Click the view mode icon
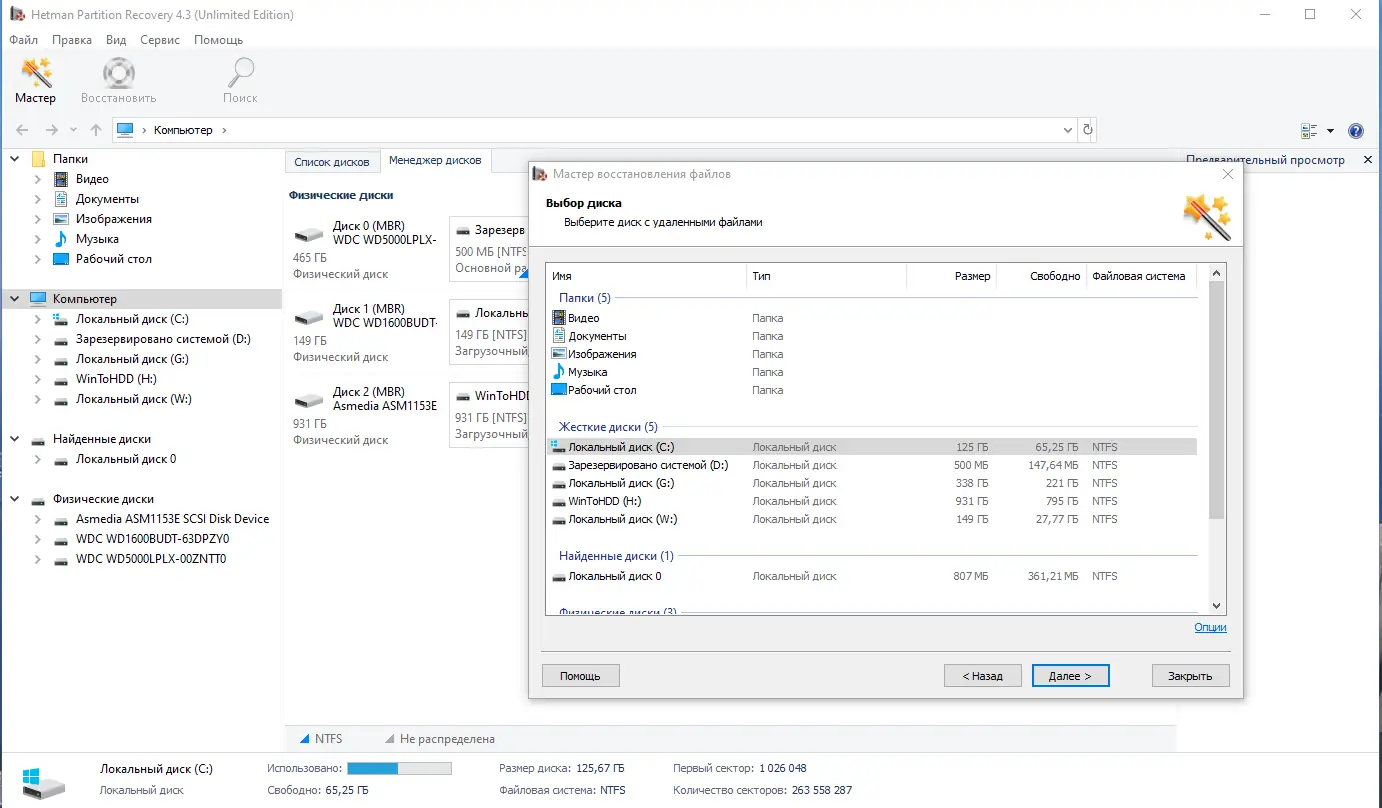Image resolution: width=1382 pixels, height=808 pixels. tap(1309, 131)
